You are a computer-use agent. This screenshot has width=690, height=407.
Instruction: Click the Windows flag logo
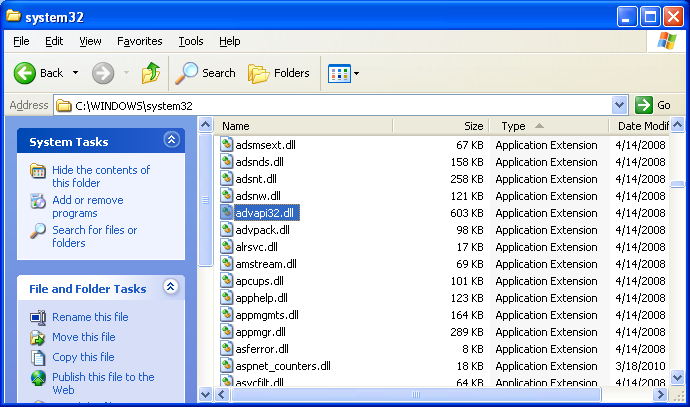pos(667,41)
